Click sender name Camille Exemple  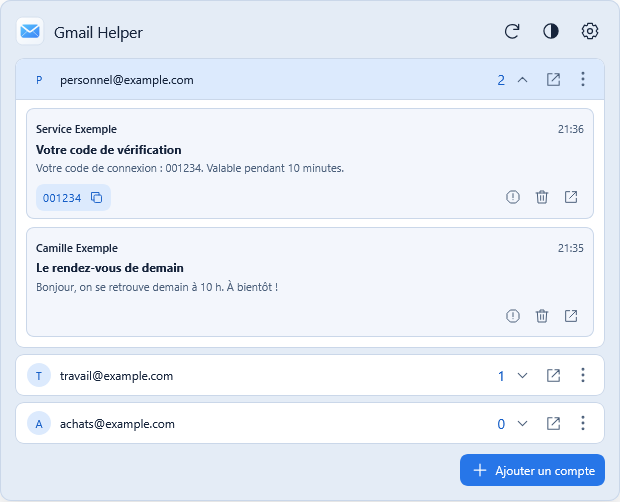[77, 248]
